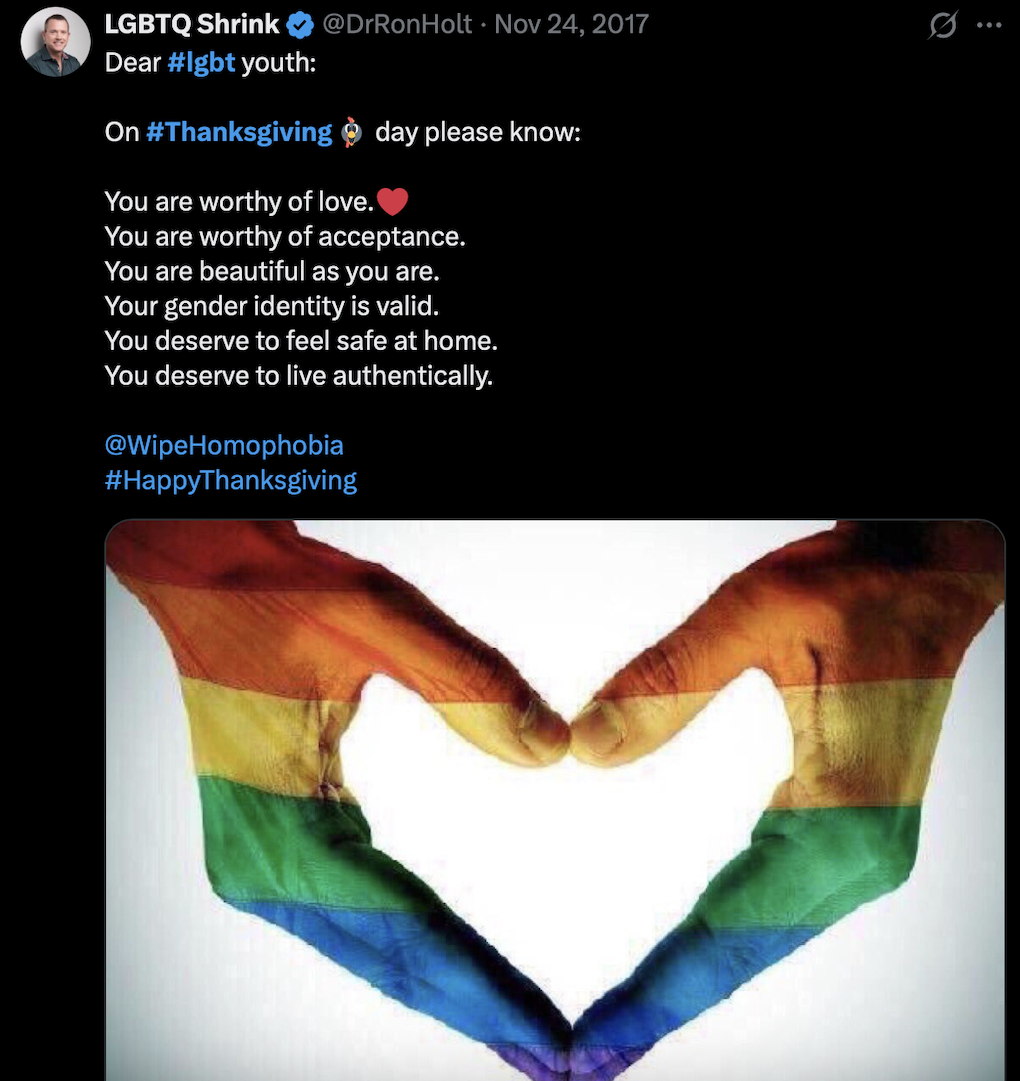Open the three-dot more options menu

pyautogui.click(x=988, y=26)
